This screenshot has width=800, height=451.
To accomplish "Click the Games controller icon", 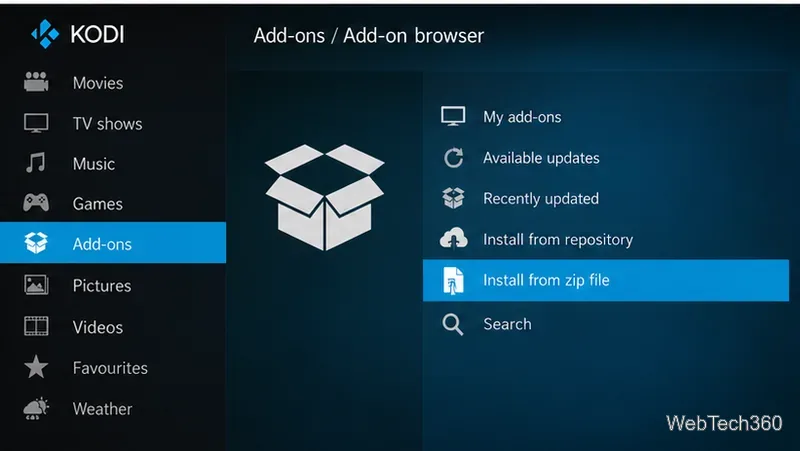I will [36, 203].
